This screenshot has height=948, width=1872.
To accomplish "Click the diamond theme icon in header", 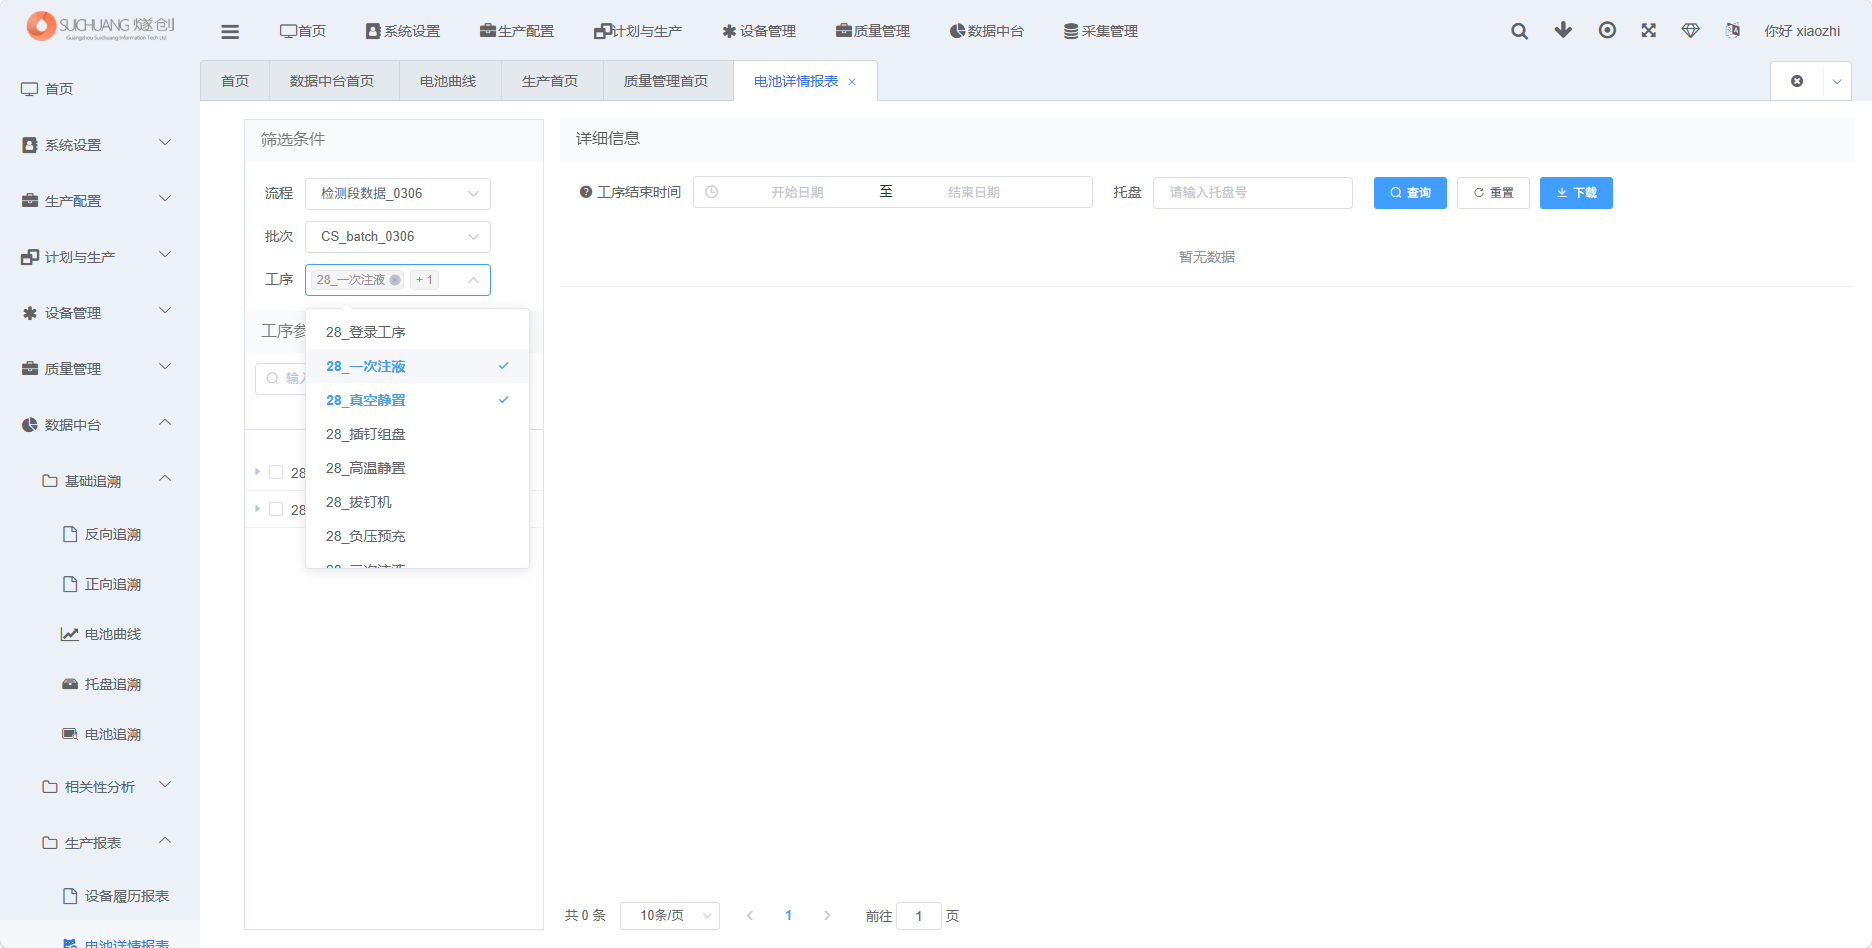I will point(1691,31).
